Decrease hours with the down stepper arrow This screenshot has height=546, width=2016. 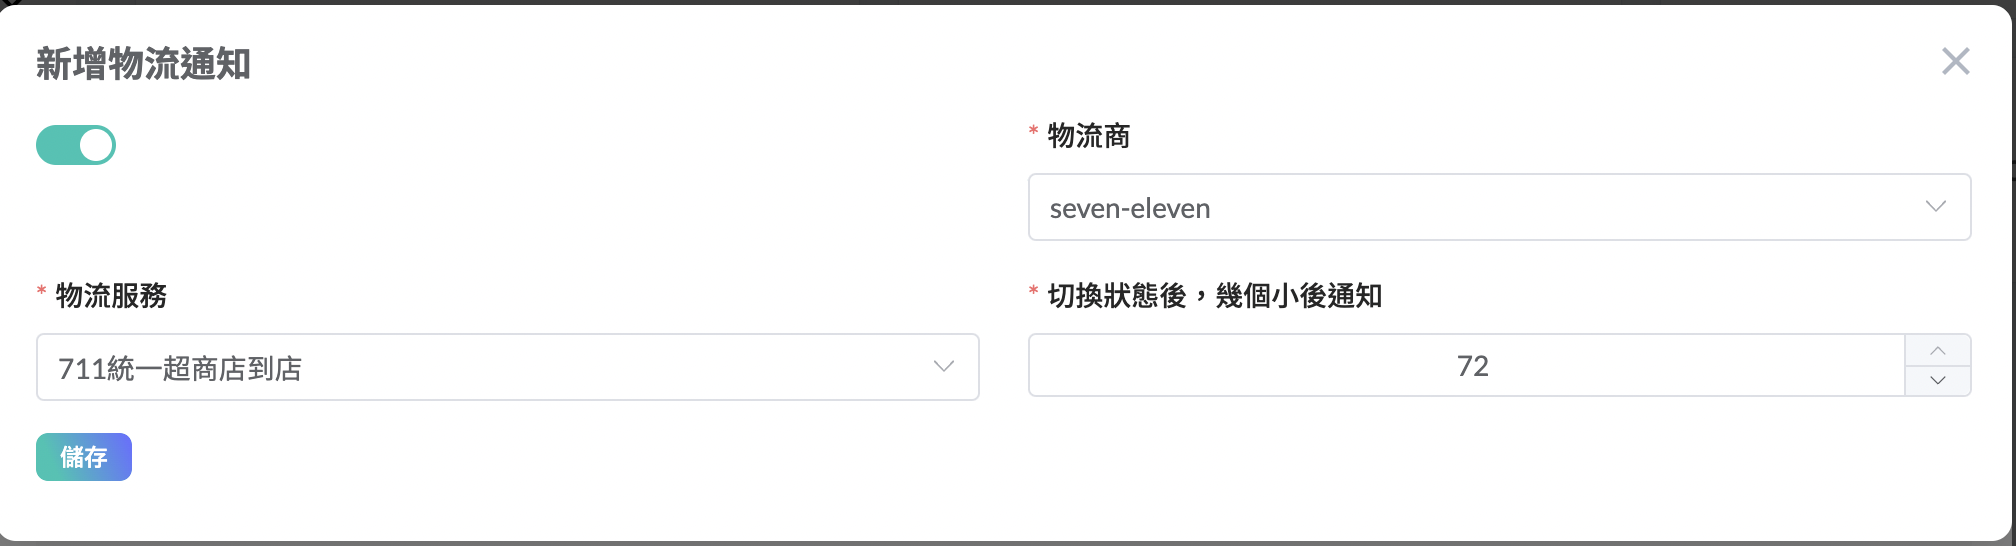click(1937, 381)
